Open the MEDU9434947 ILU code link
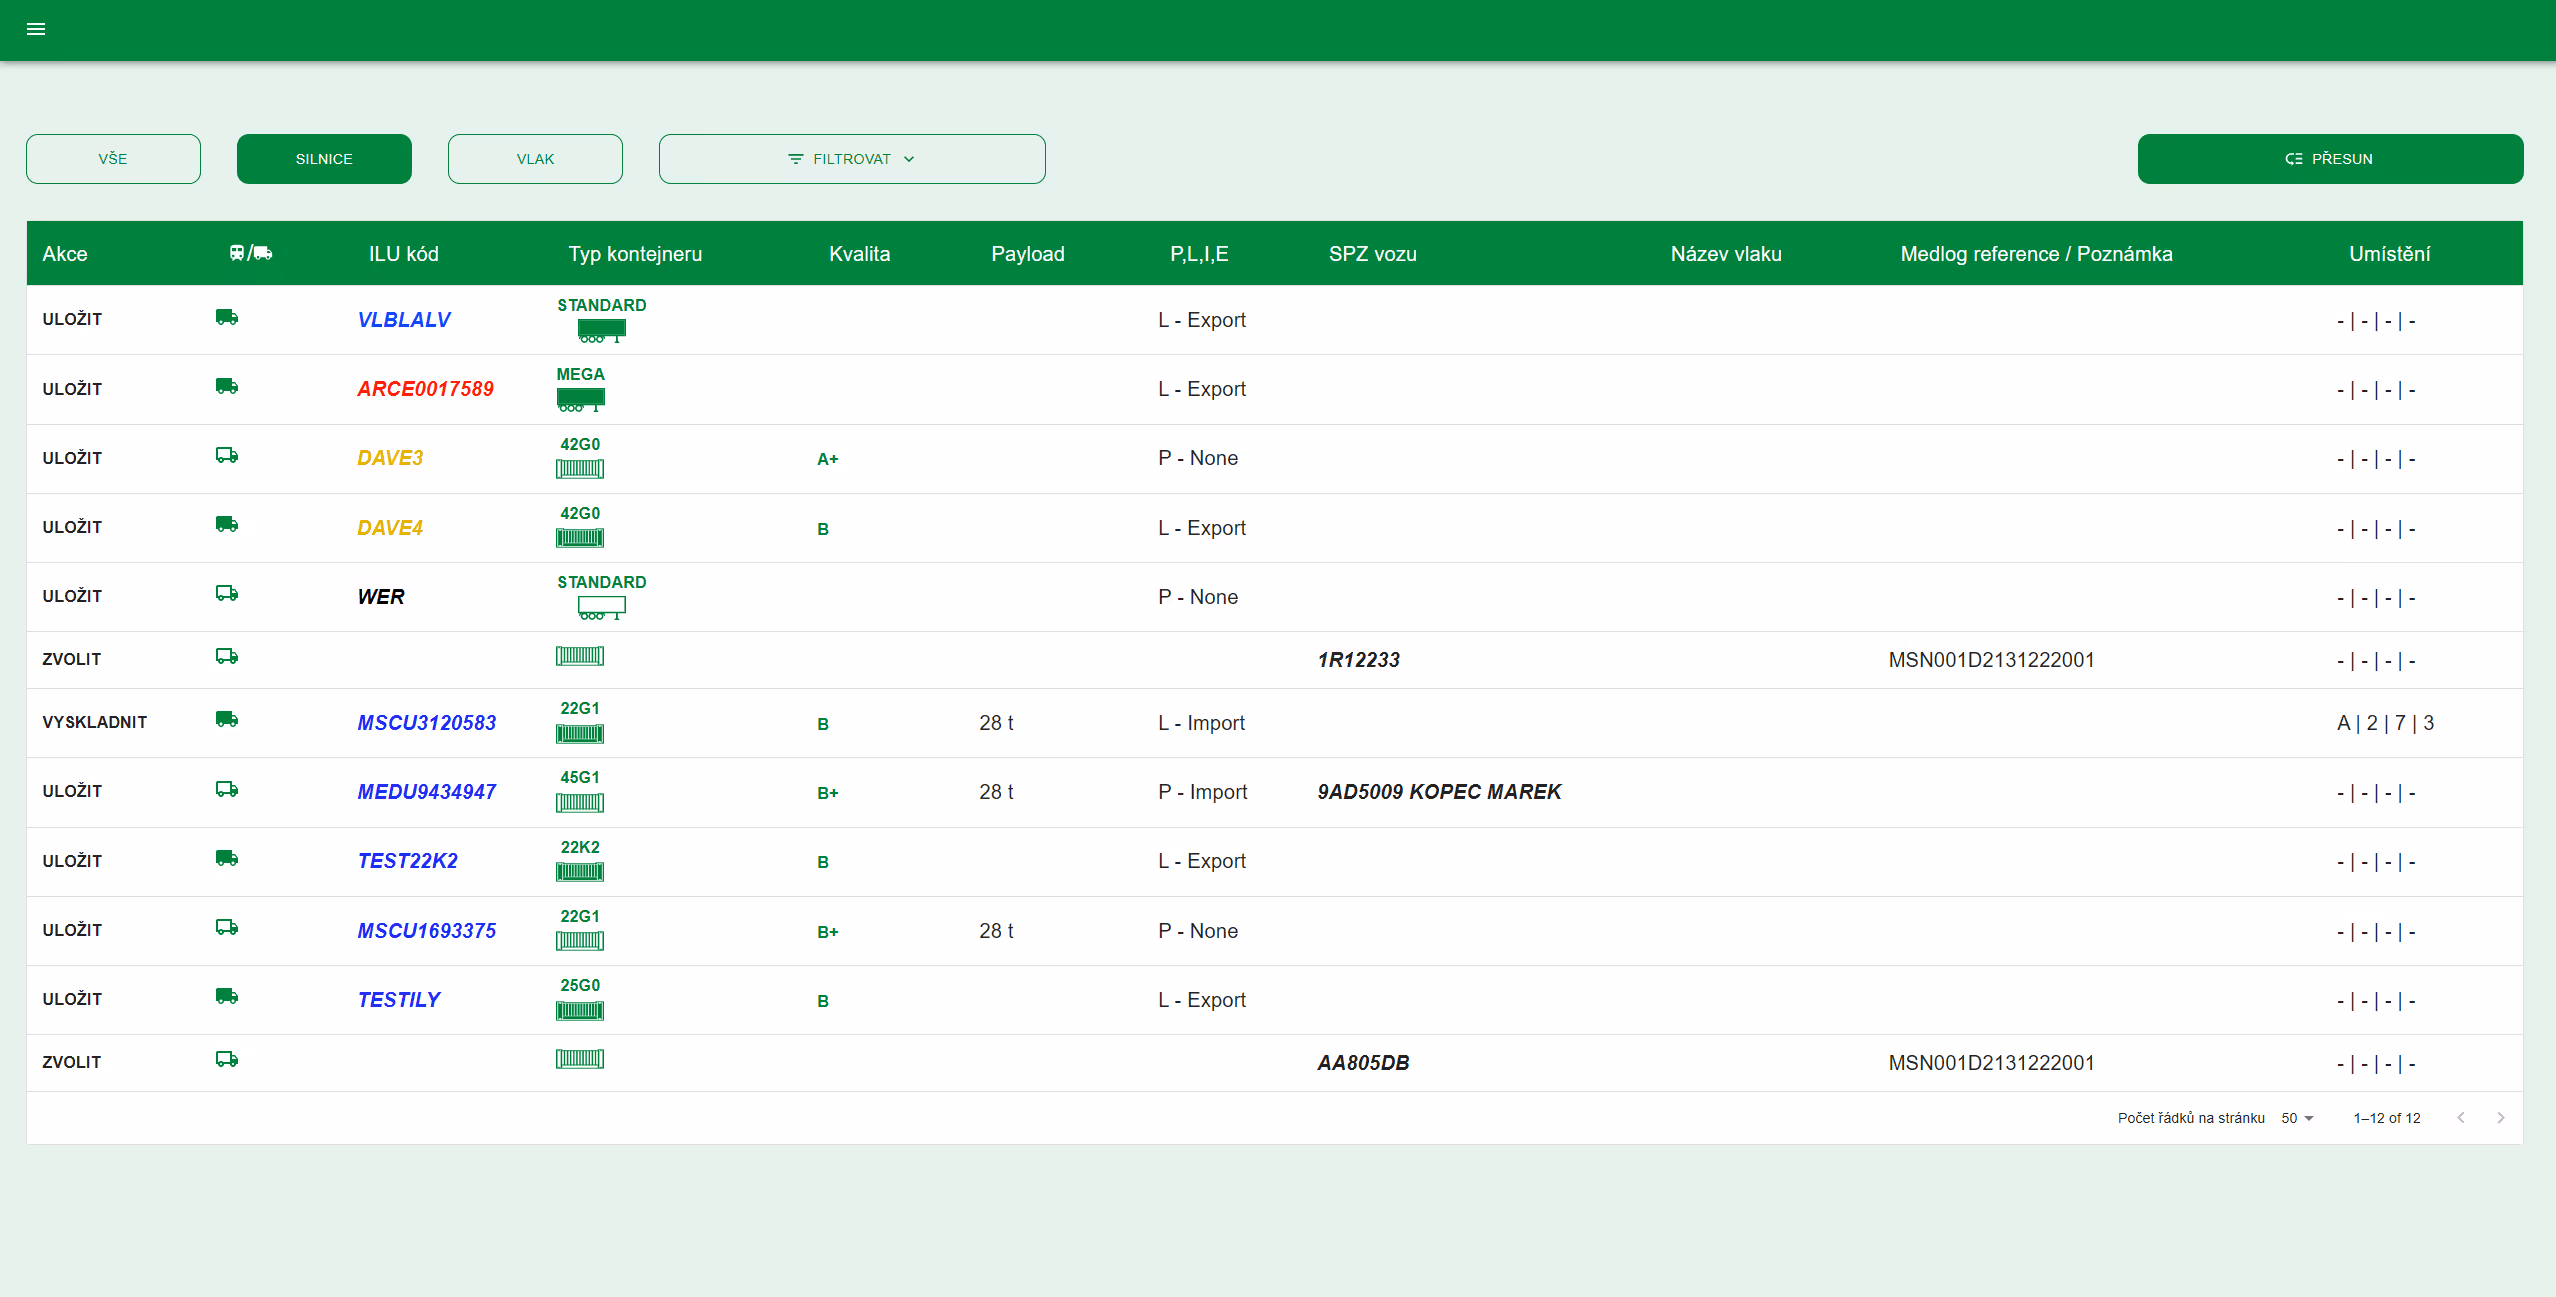This screenshot has width=2556, height=1297. click(x=427, y=792)
